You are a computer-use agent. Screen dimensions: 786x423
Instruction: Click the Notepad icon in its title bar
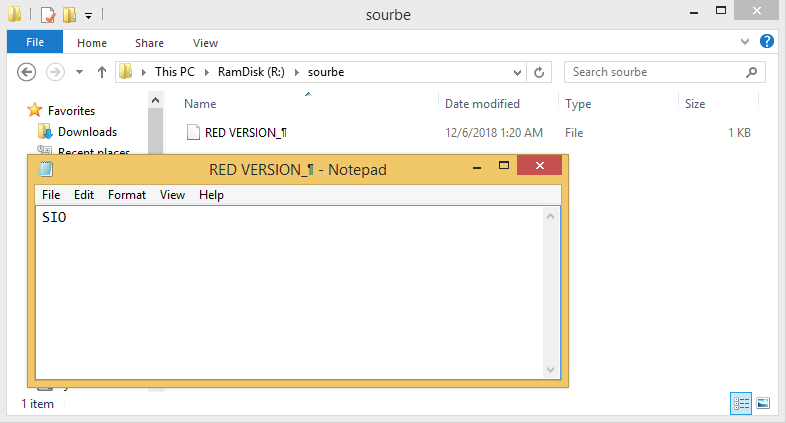point(45,169)
